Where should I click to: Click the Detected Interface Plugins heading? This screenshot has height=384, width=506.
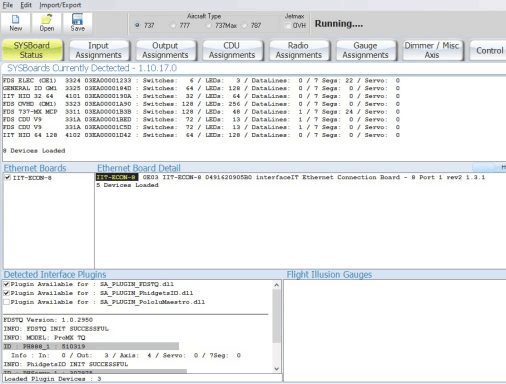(x=55, y=275)
